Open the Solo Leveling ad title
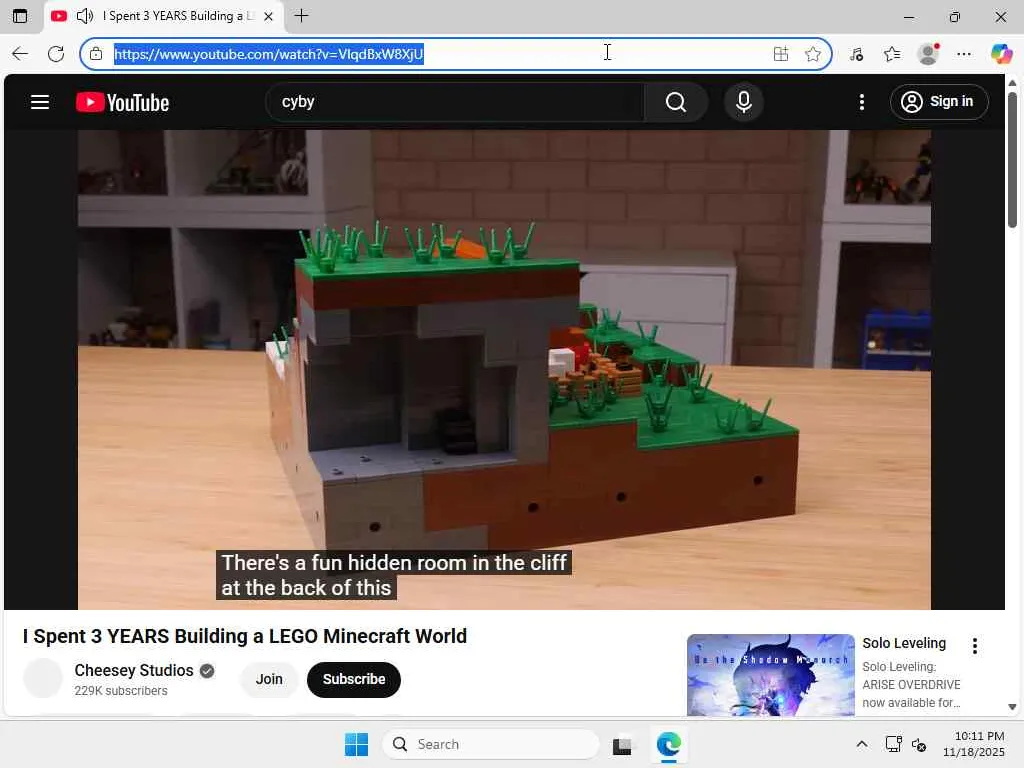The height and width of the screenshot is (768, 1024). 904,643
